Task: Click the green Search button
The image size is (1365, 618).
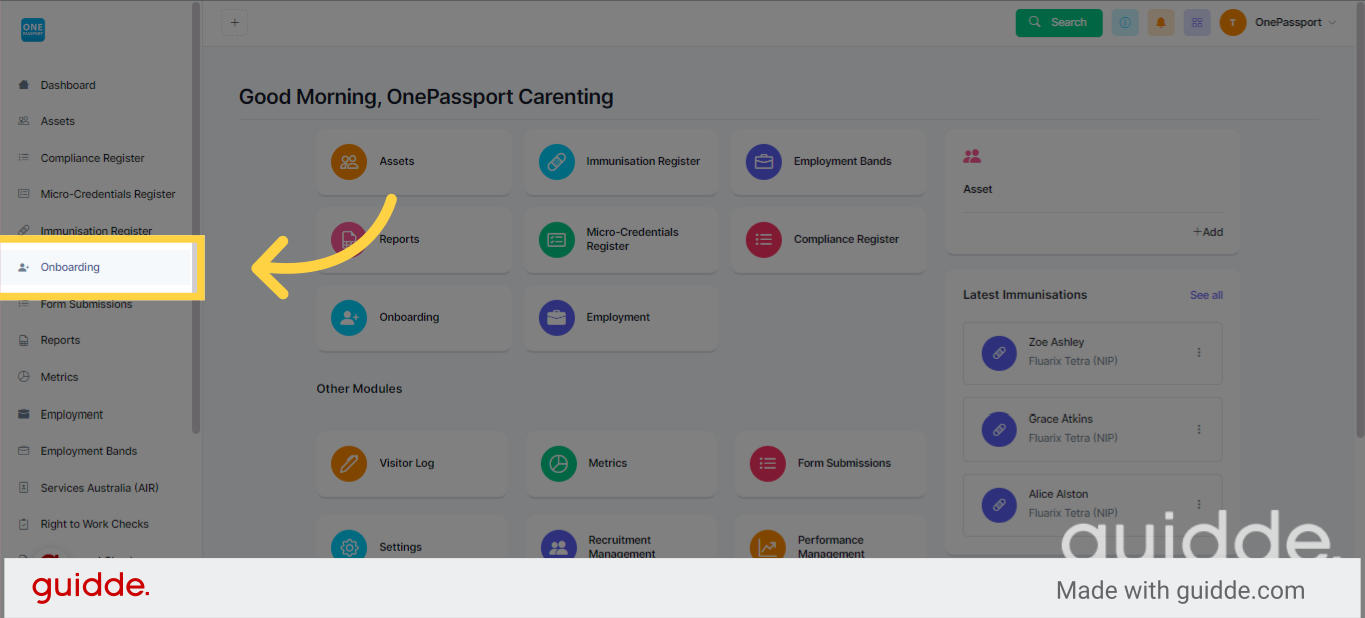Action: 1059,22
